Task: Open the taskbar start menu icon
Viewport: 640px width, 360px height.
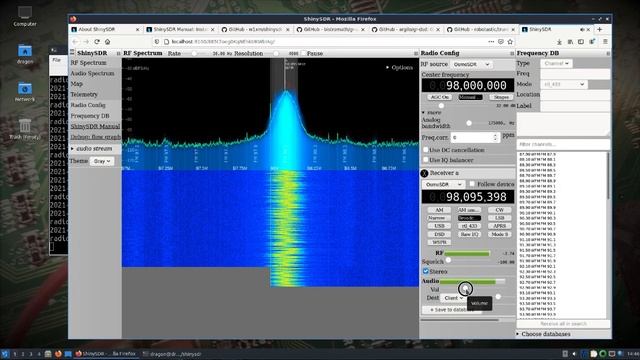Action: point(4,354)
